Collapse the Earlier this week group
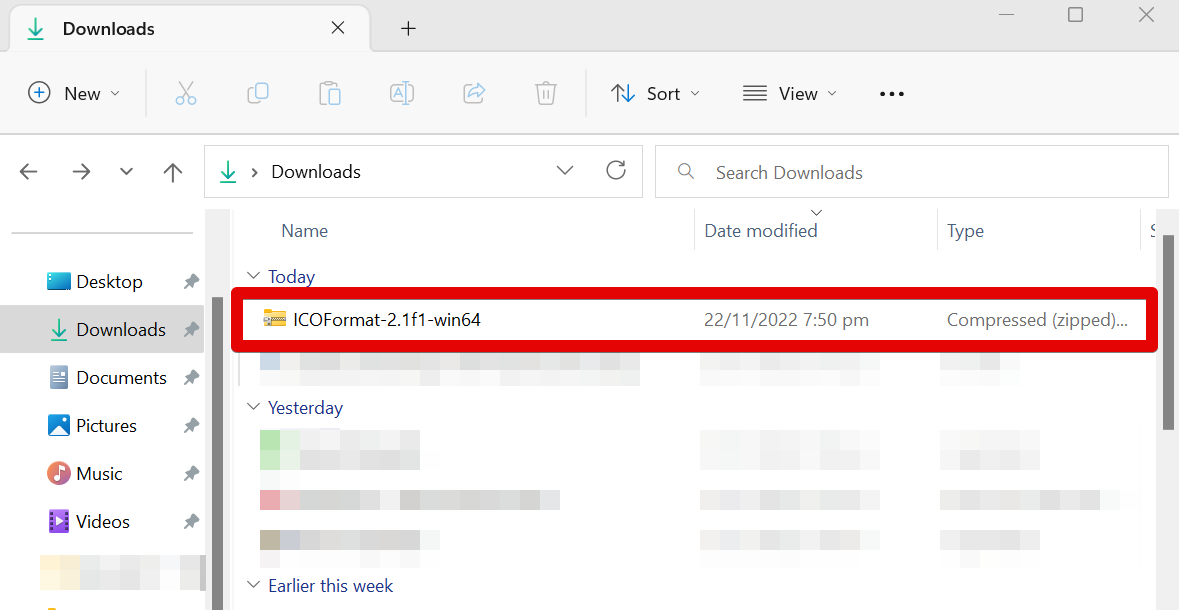Viewport: 1179px width, 610px height. pos(254,585)
